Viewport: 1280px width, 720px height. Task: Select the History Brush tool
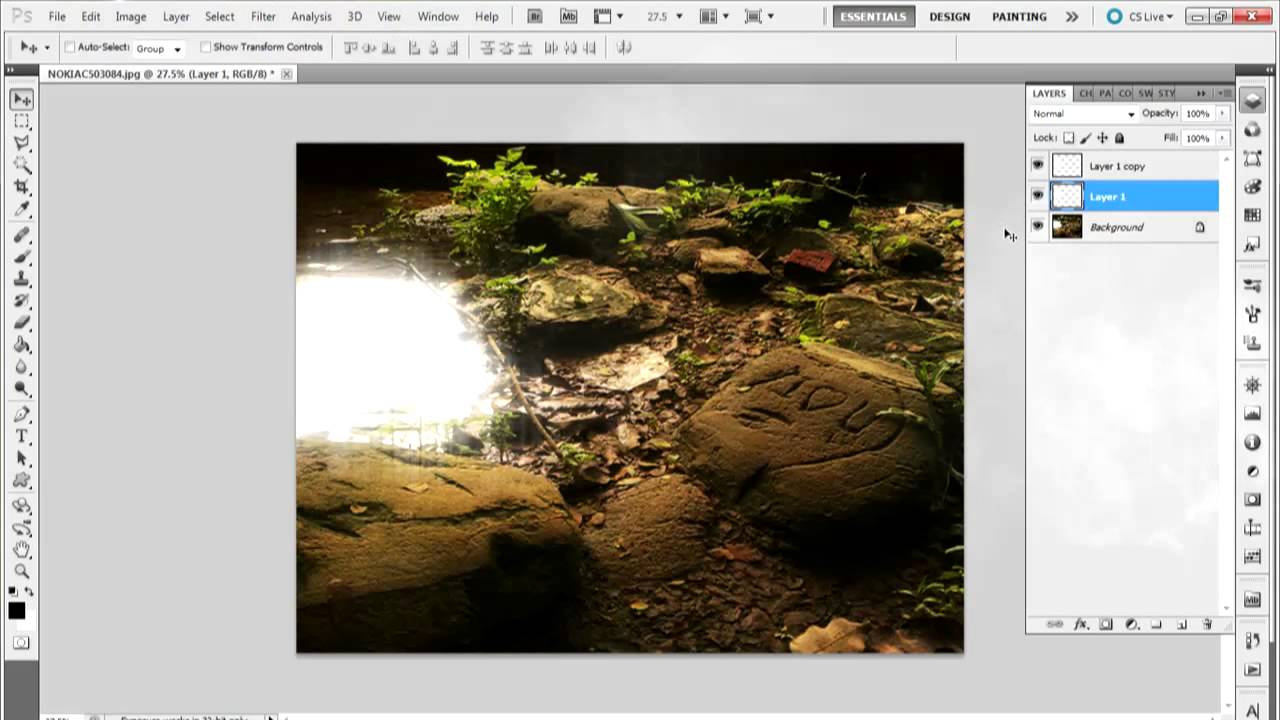(x=22, y=301)
